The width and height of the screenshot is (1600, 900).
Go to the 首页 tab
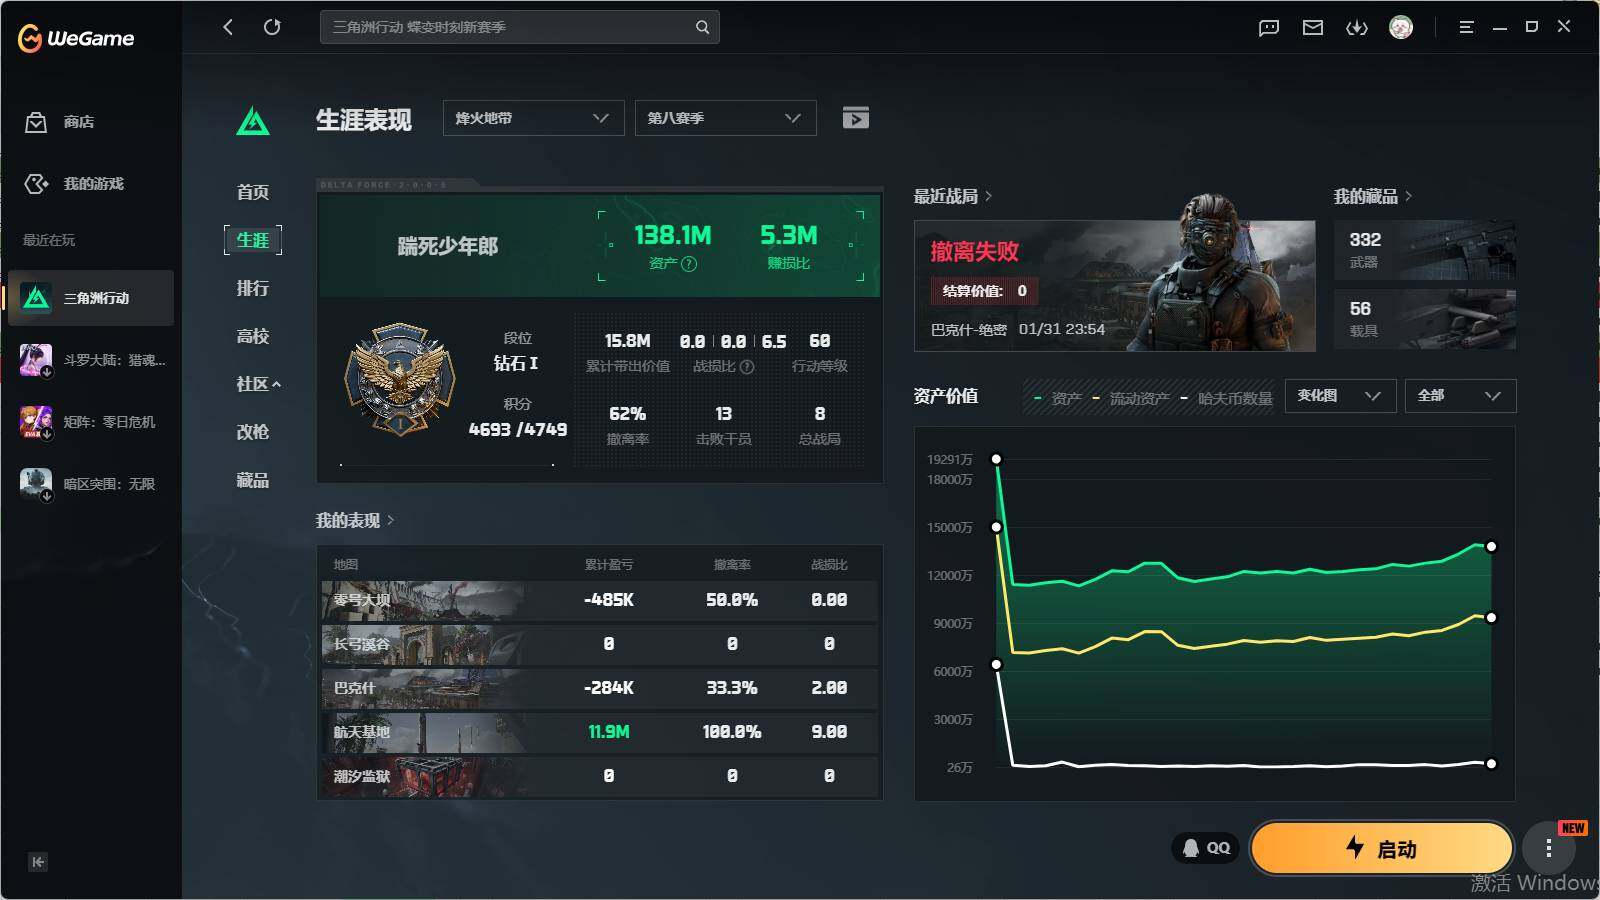tap(253, 192)
